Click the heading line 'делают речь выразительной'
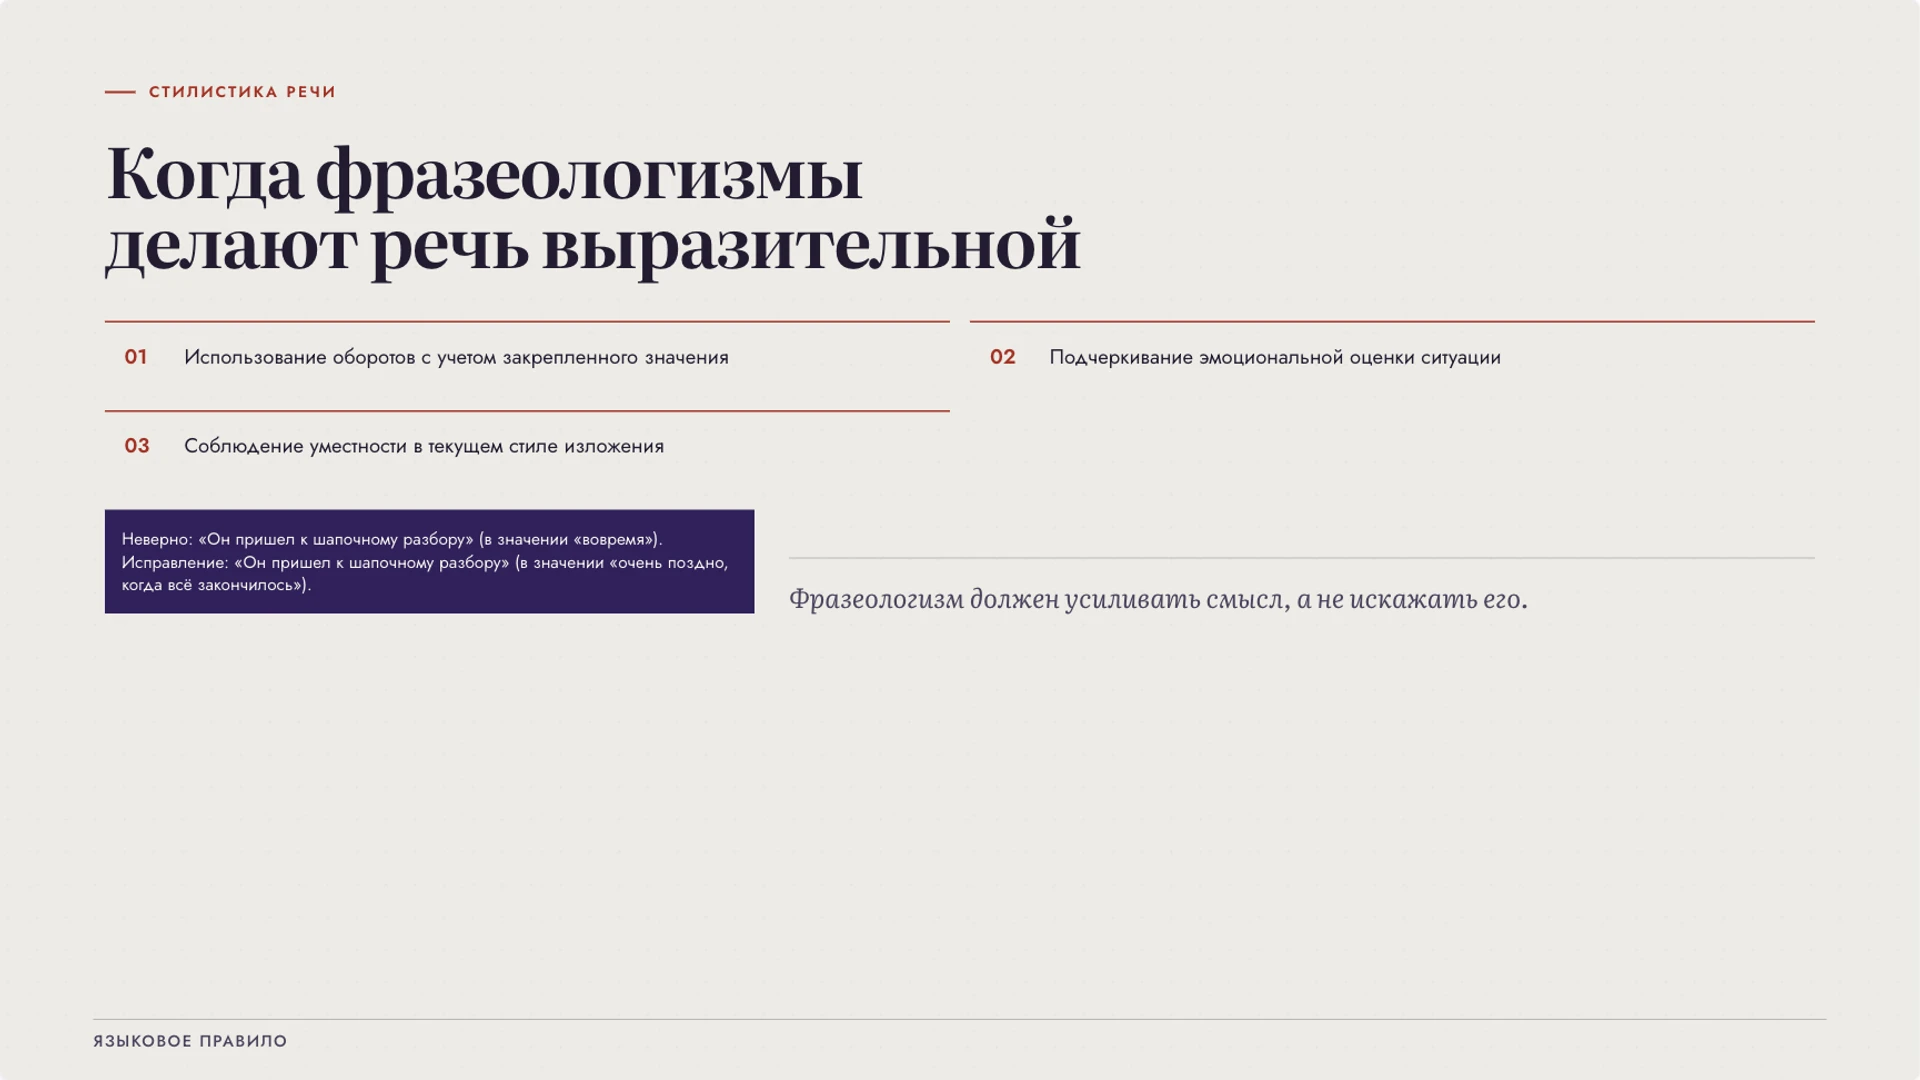Image resolution: width=1920 pixels, height=1080 pixels. click(593, 246)
